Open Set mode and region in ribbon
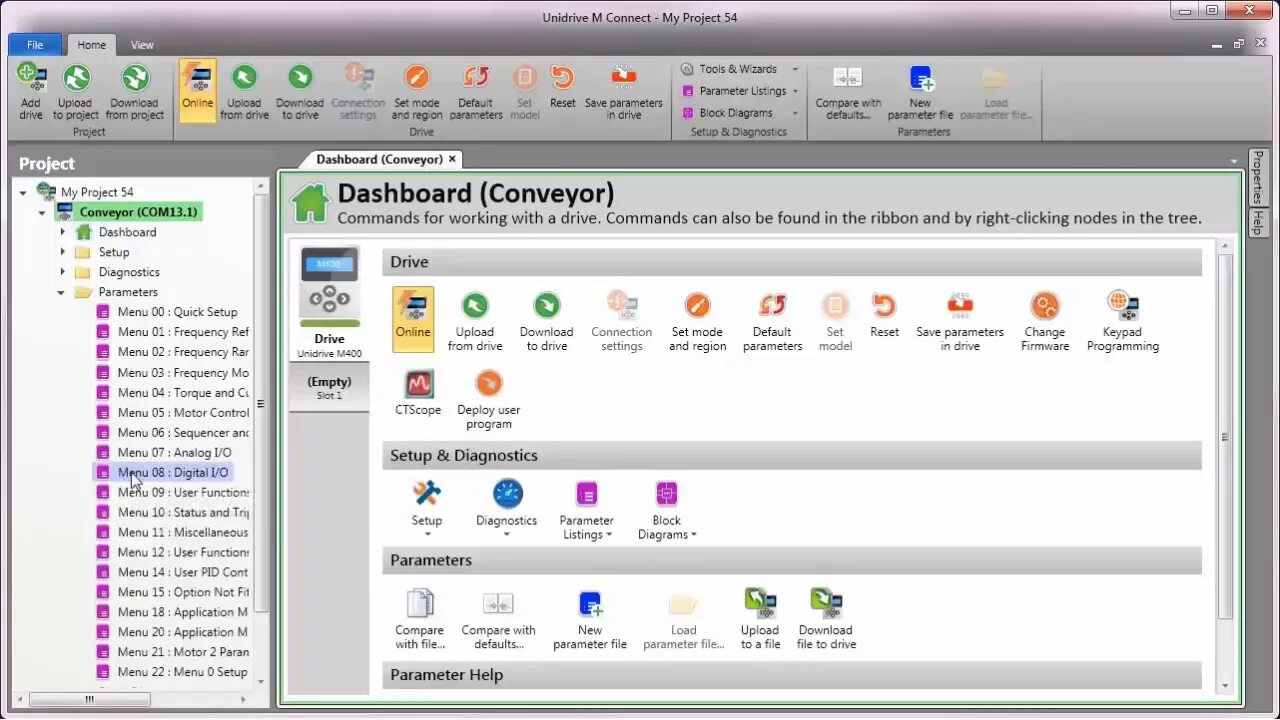The height and width of the screenshot is (720, 1280). tap(417, 92)
